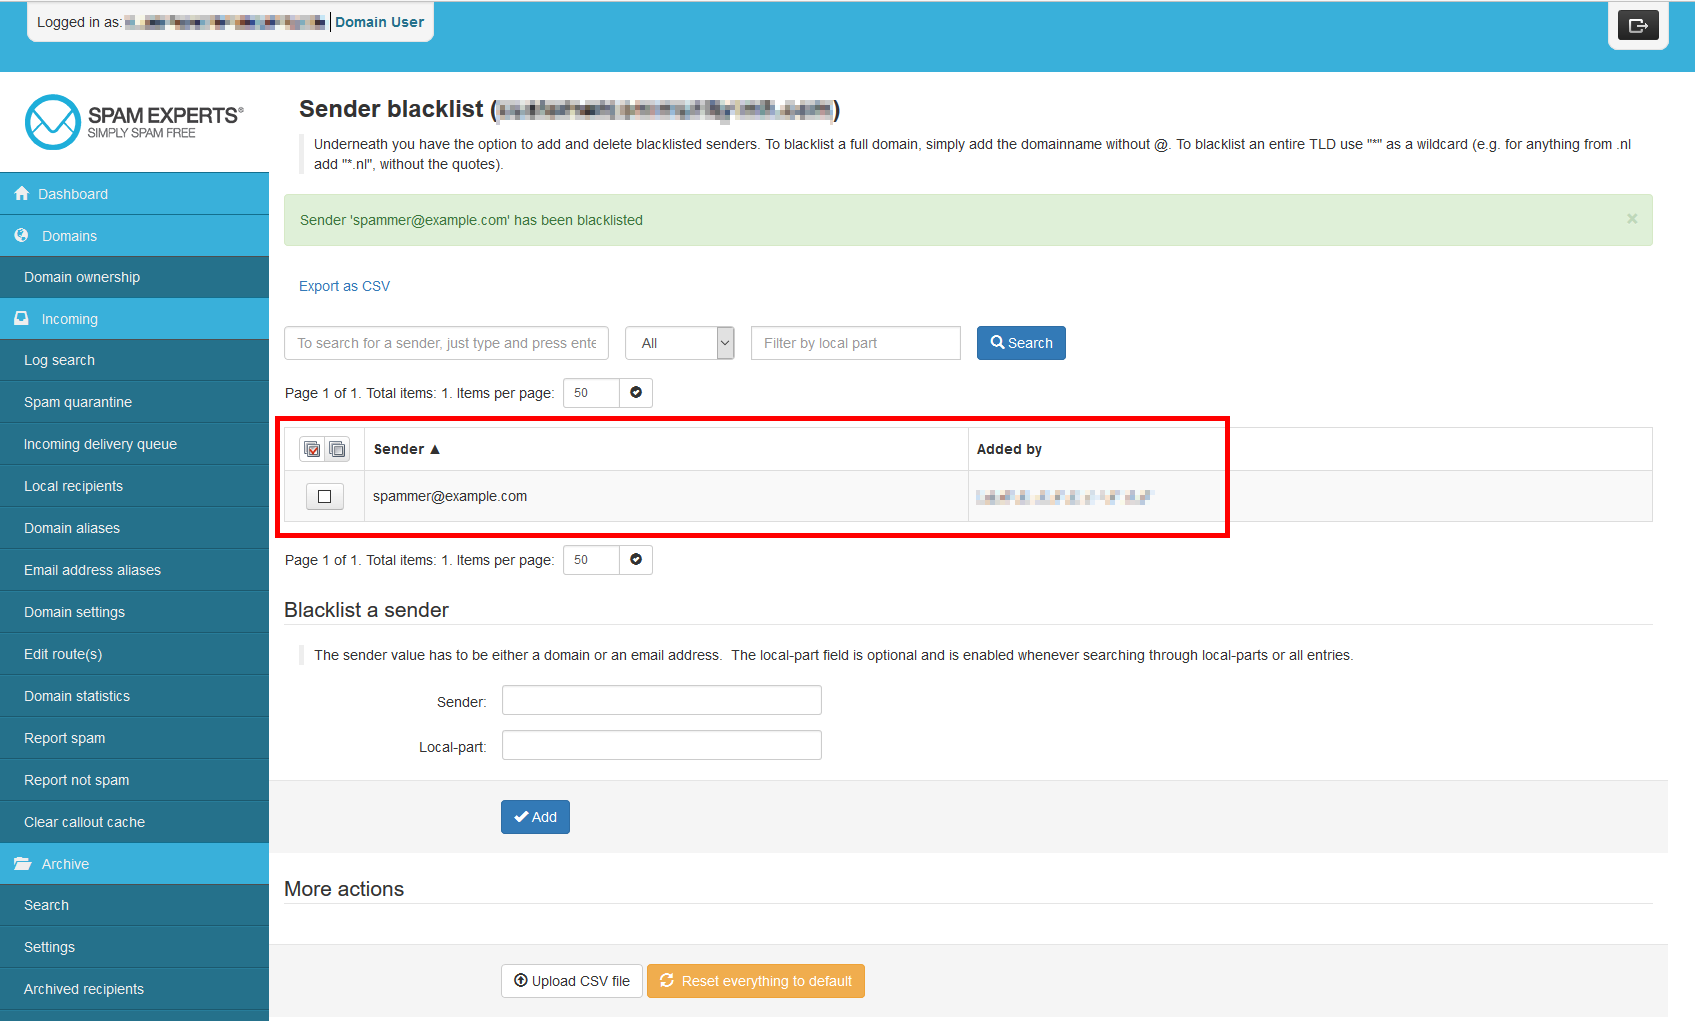
Task: Click the Search button
Action: 1020,343
